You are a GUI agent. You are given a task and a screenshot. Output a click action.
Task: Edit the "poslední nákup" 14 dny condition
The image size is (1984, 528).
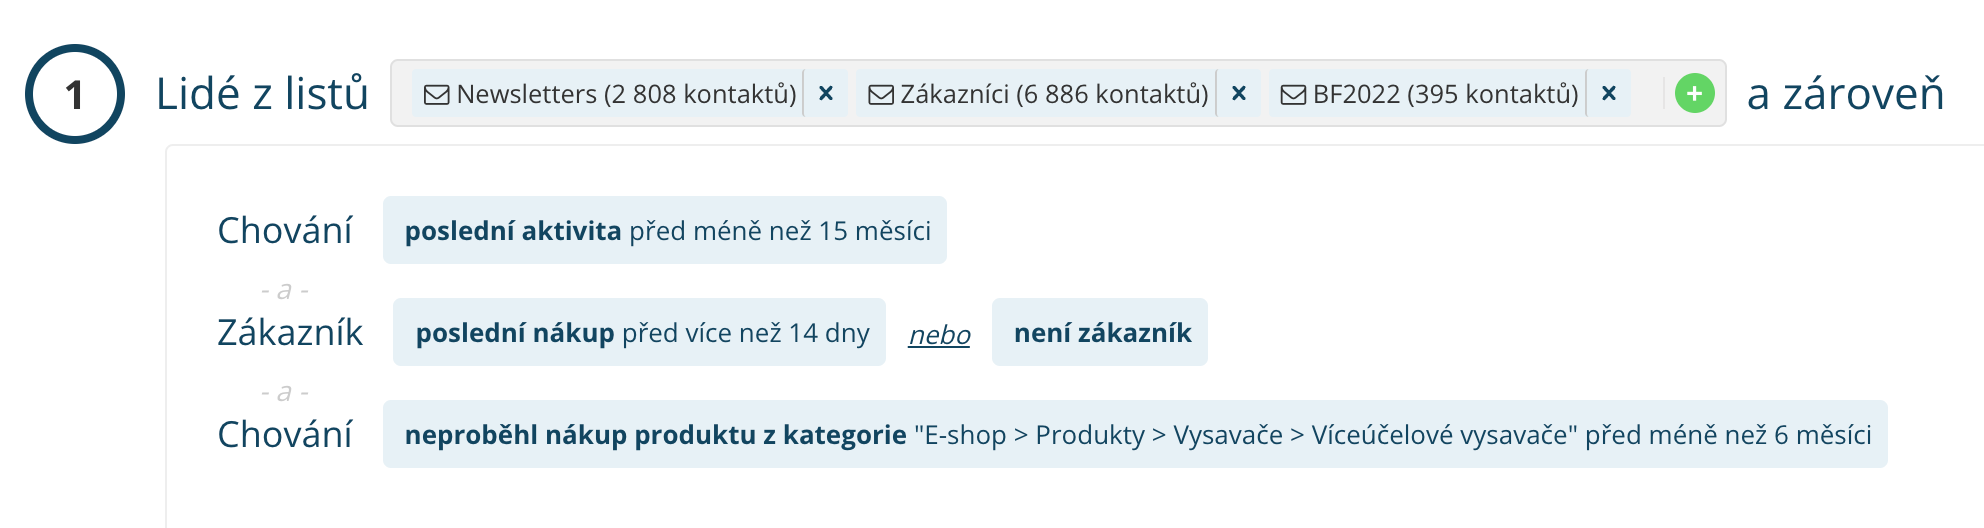point(640,333)
